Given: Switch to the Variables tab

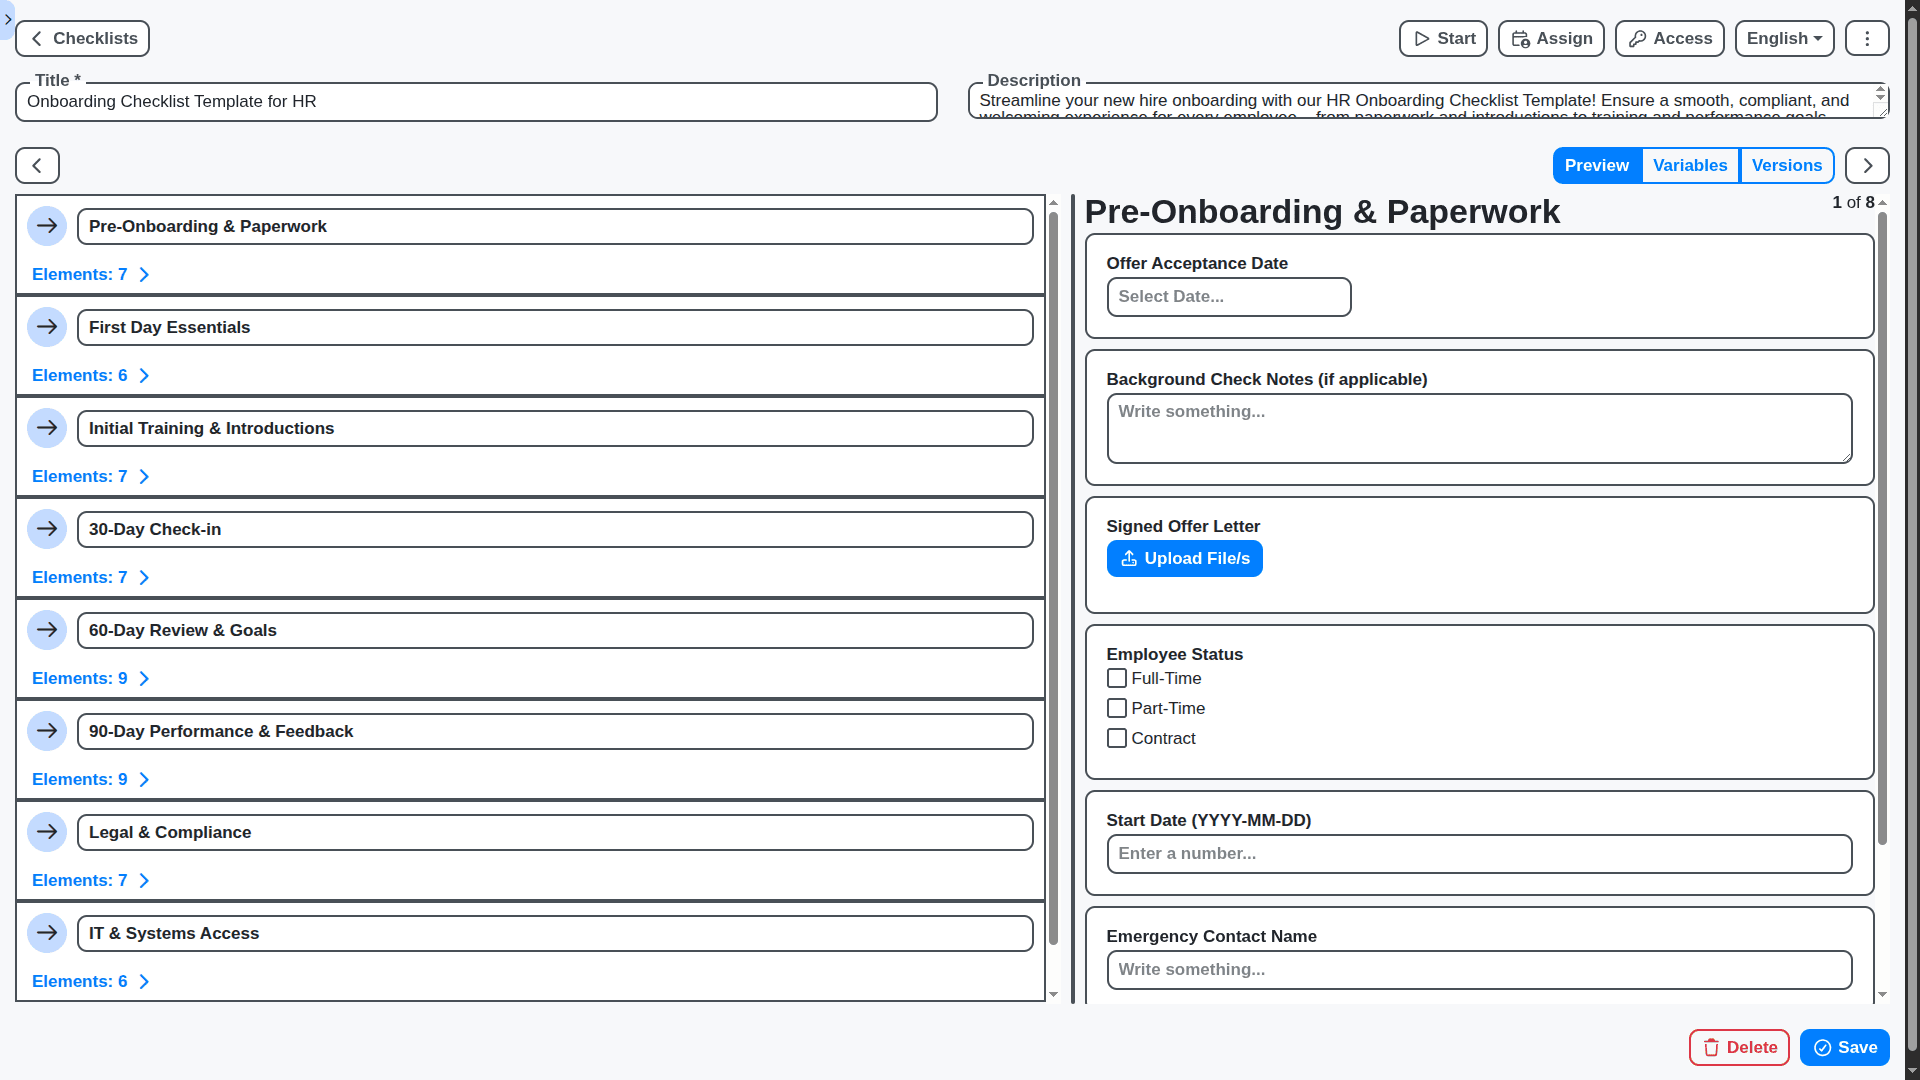Looking at the screenshot, I should 1690,165.
